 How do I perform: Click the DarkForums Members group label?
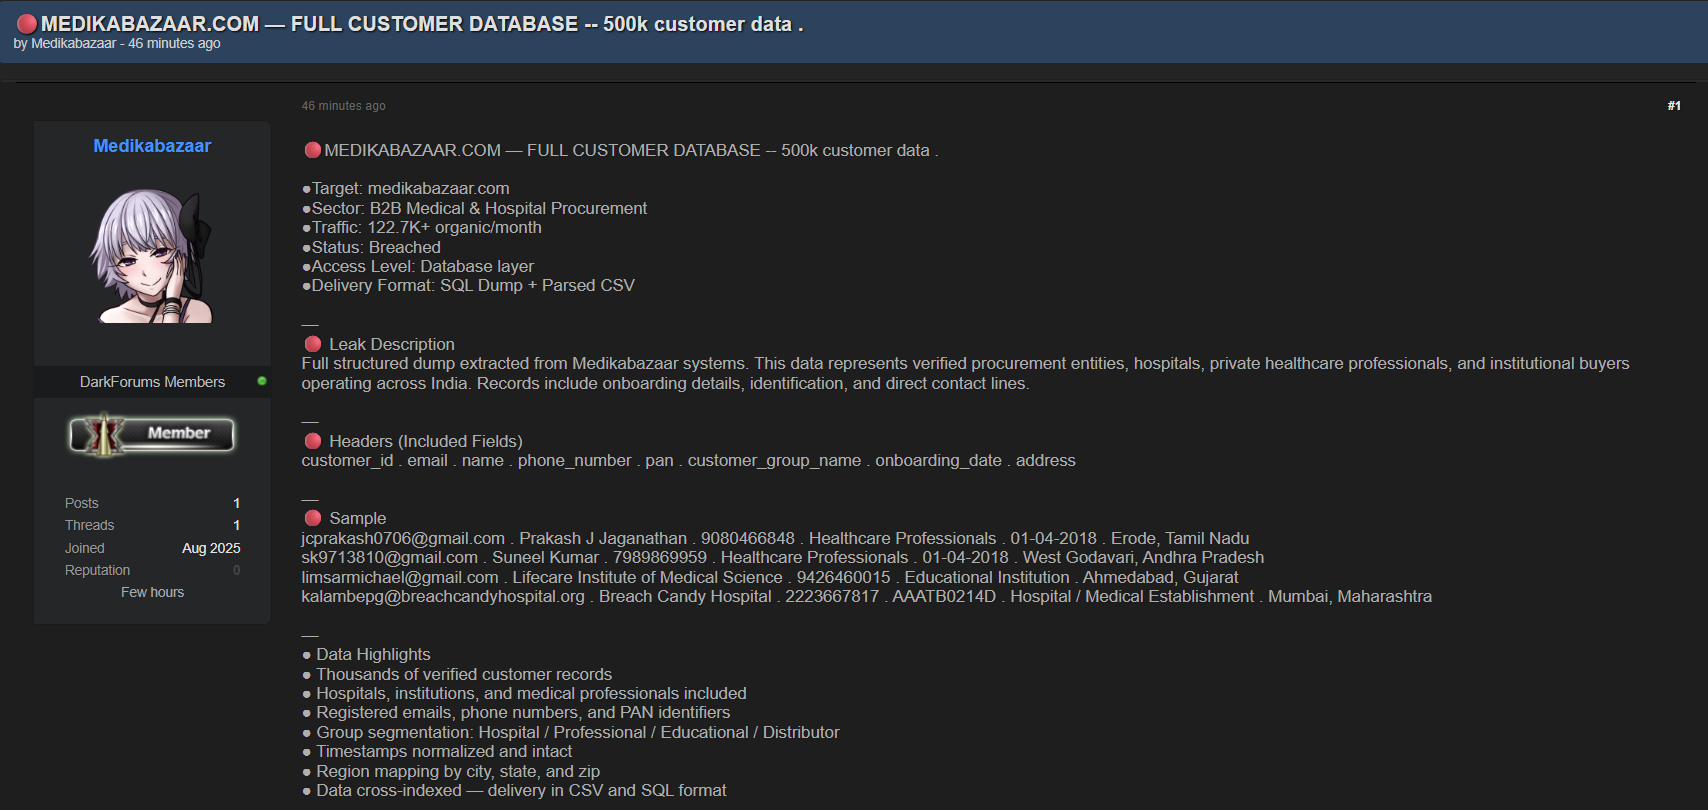152,382
